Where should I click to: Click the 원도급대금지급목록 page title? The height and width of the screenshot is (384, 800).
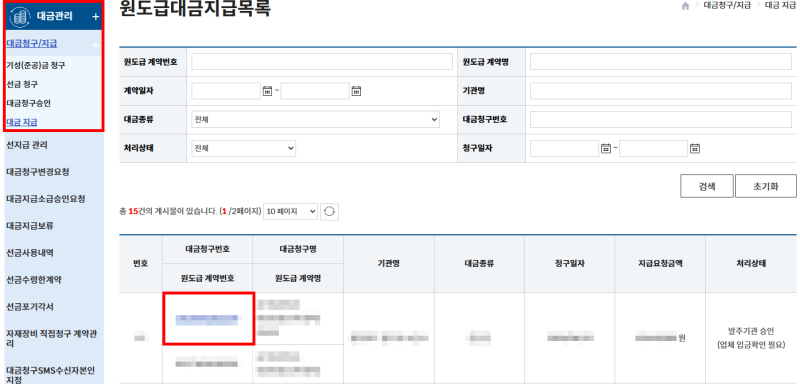pos(194,8)
